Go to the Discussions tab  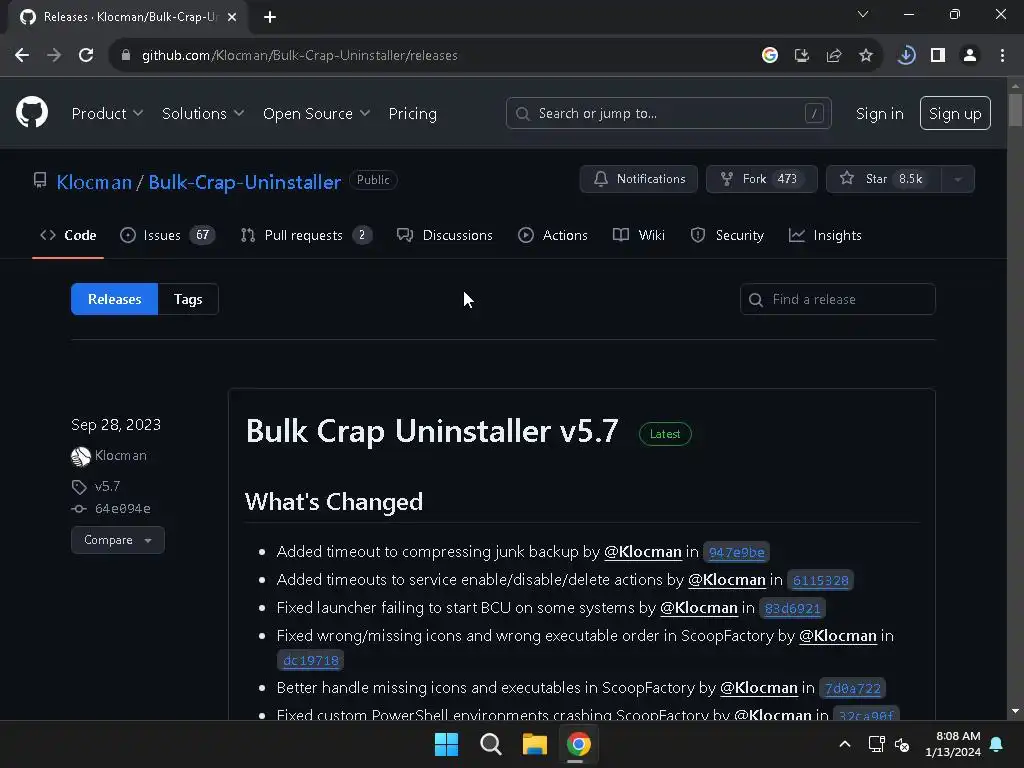pyautogui.click(x=445, y=235)
